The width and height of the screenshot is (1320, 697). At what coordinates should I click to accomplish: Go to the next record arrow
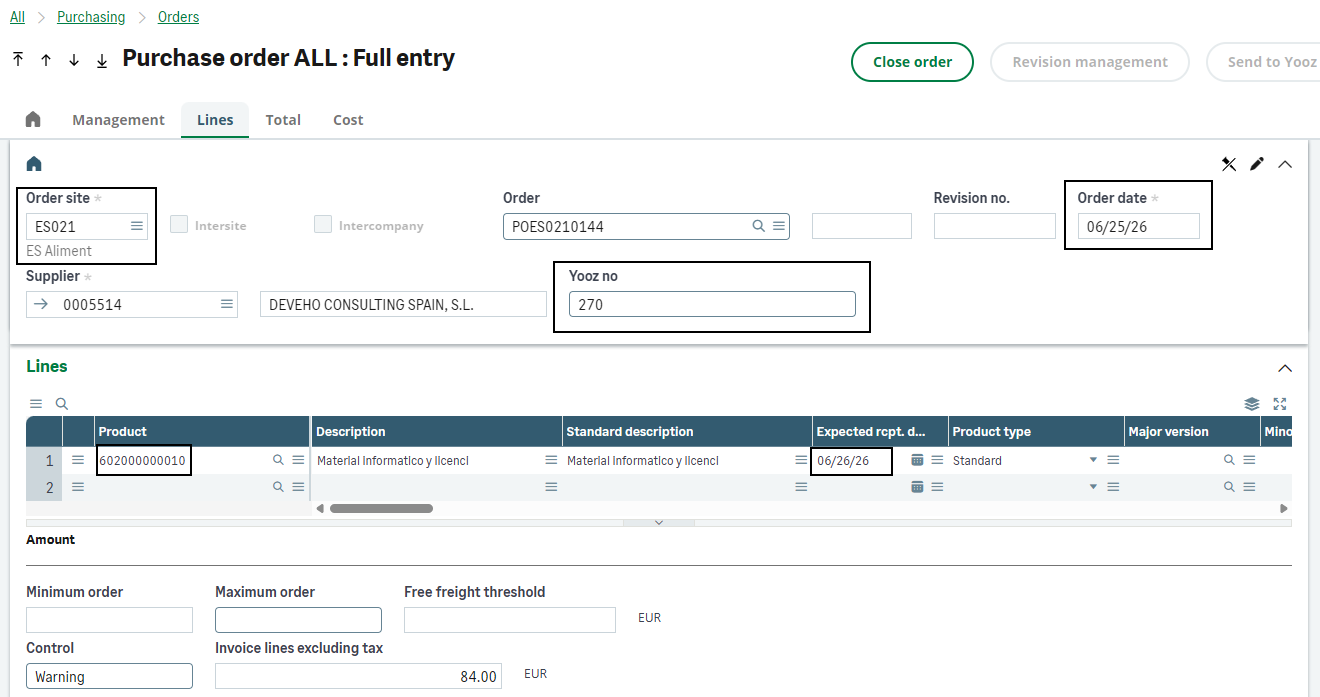(74, 60)
